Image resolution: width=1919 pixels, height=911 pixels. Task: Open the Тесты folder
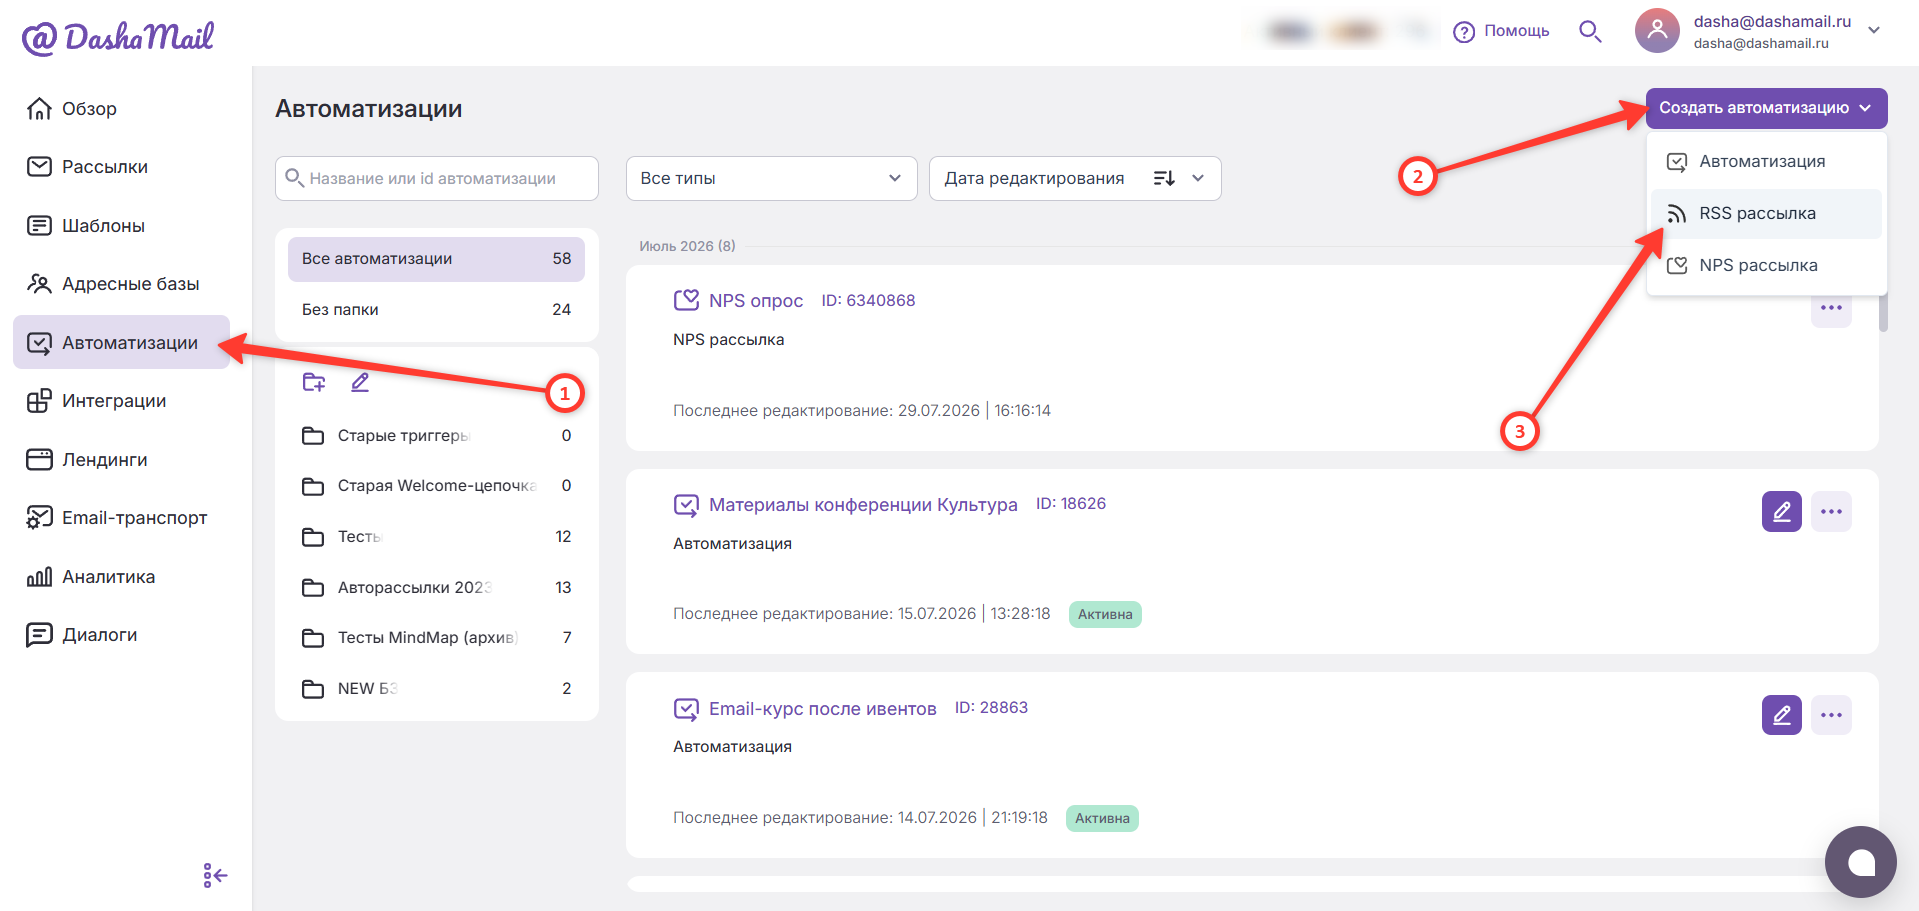coord(436,537)
